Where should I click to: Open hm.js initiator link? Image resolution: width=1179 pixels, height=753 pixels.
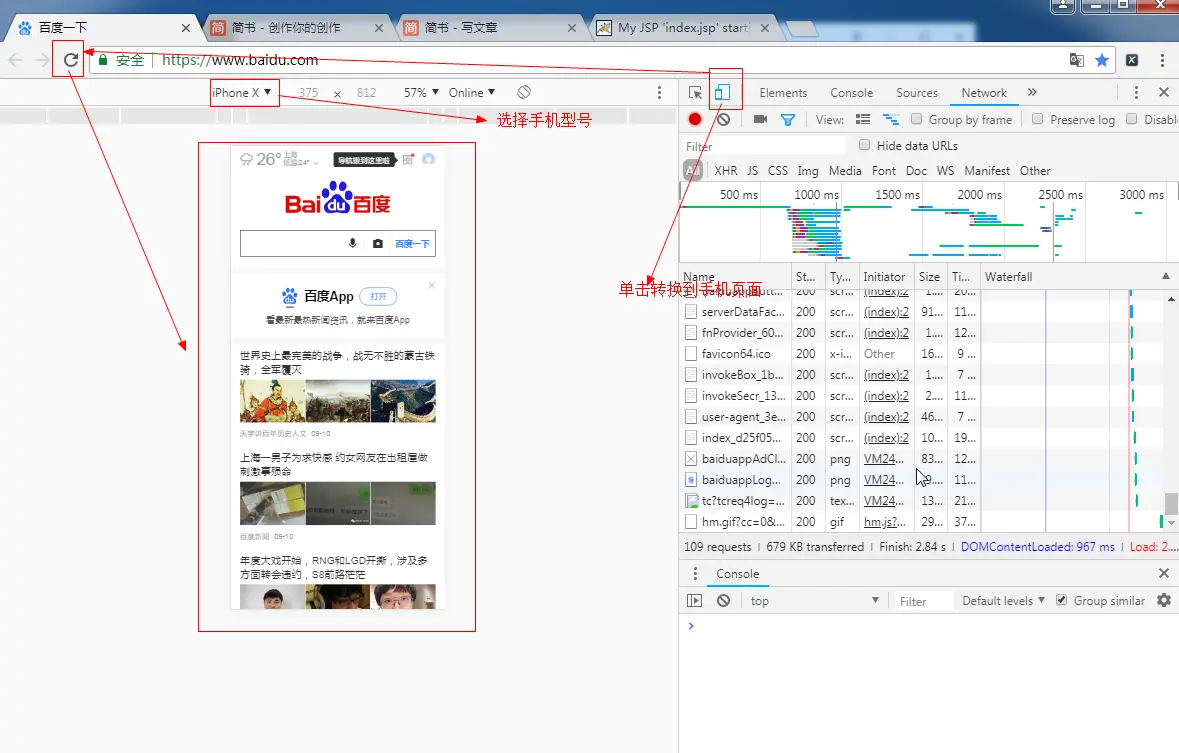click(x=885, y=521)
